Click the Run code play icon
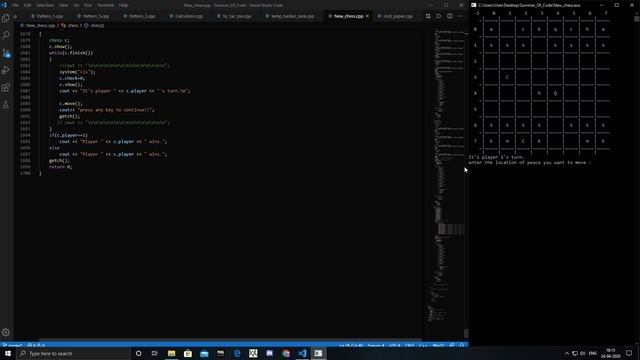 click(438, 16)
